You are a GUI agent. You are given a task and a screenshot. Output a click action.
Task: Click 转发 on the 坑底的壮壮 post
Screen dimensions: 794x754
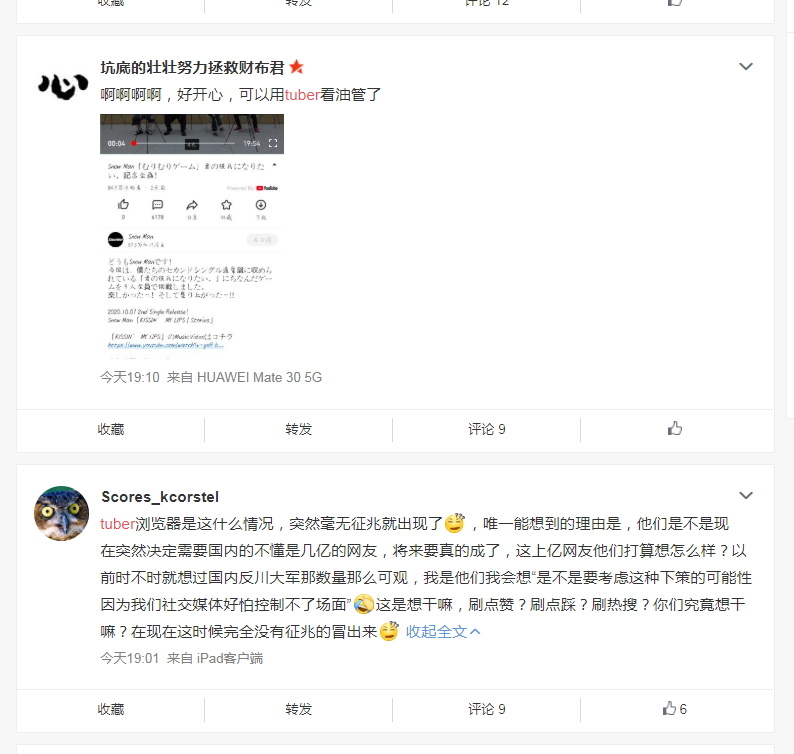click(298, 429)
